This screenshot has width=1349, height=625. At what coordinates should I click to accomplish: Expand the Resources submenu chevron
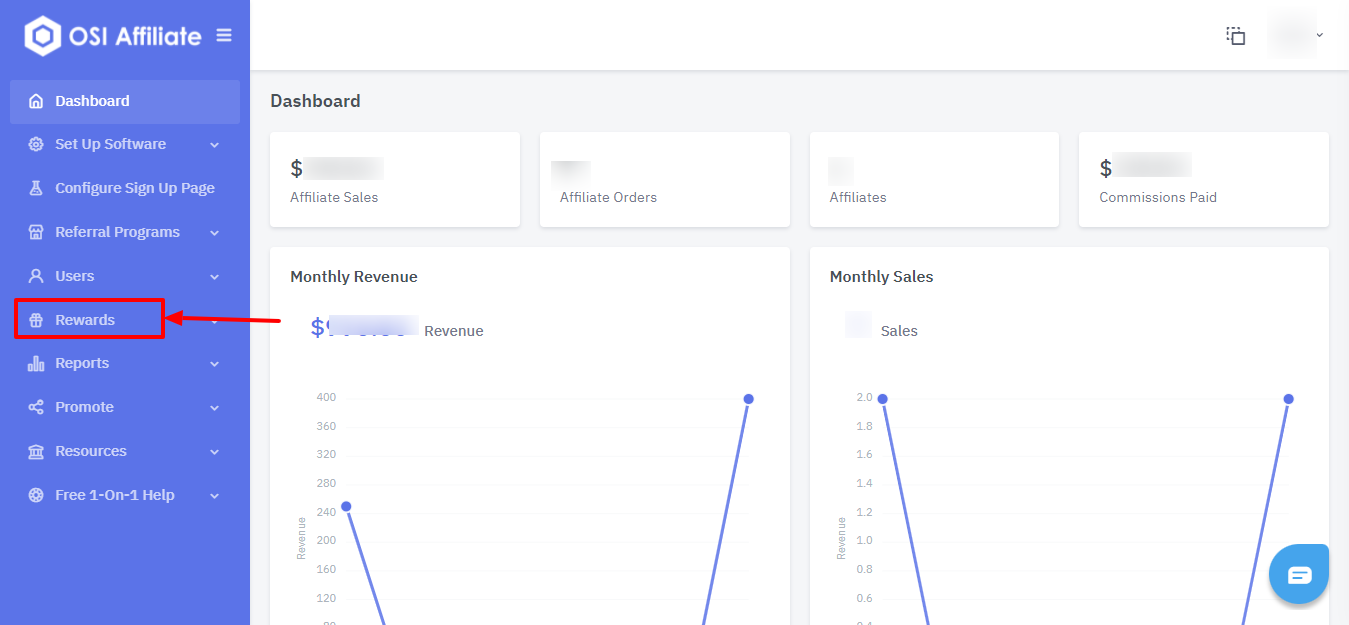[x=215, y=452]
